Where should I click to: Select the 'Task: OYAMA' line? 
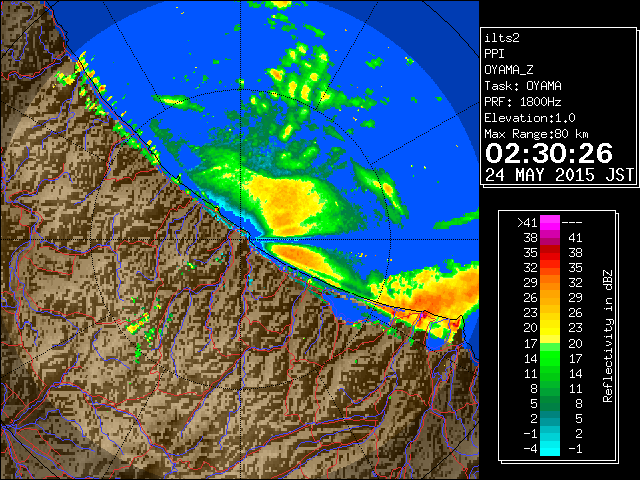click(x=523, y=86)
